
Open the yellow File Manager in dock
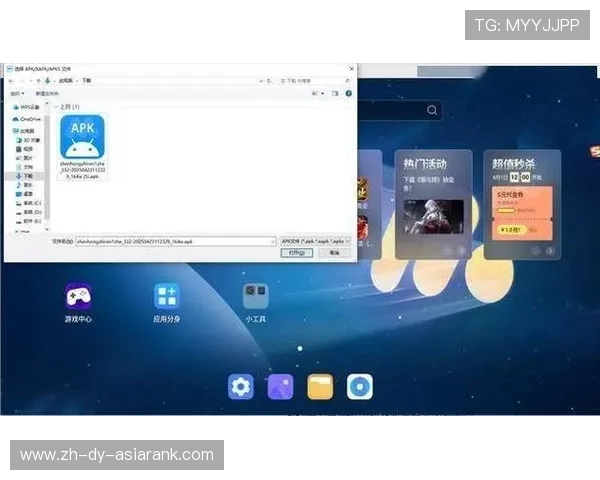point(320,387)
